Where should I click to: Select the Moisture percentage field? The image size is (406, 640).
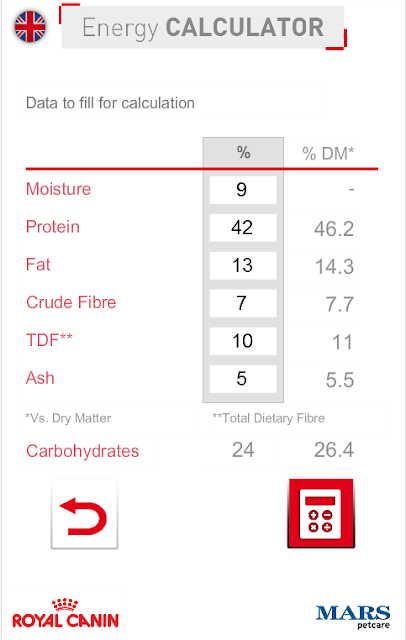243,190
